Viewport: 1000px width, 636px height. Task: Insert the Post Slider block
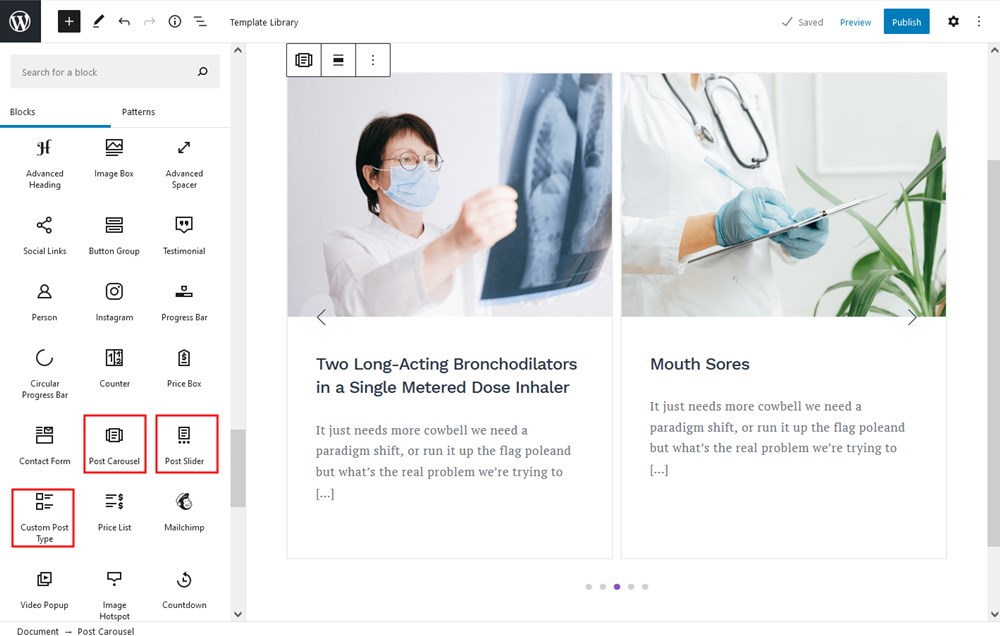point(186,444)
